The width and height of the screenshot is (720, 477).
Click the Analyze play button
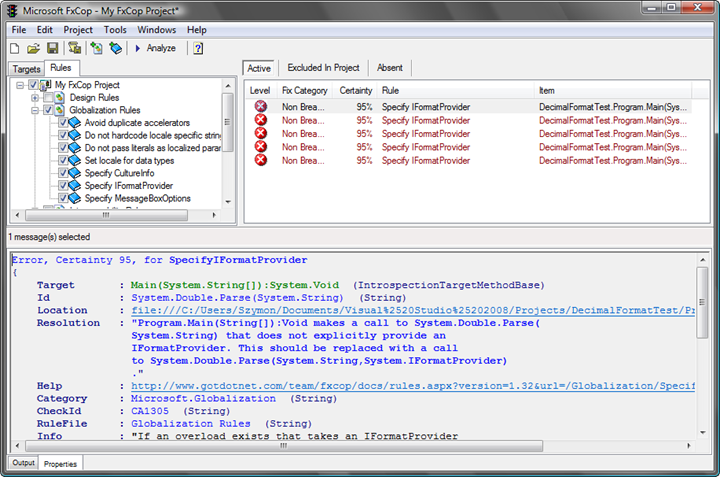(x=156, y=48)
